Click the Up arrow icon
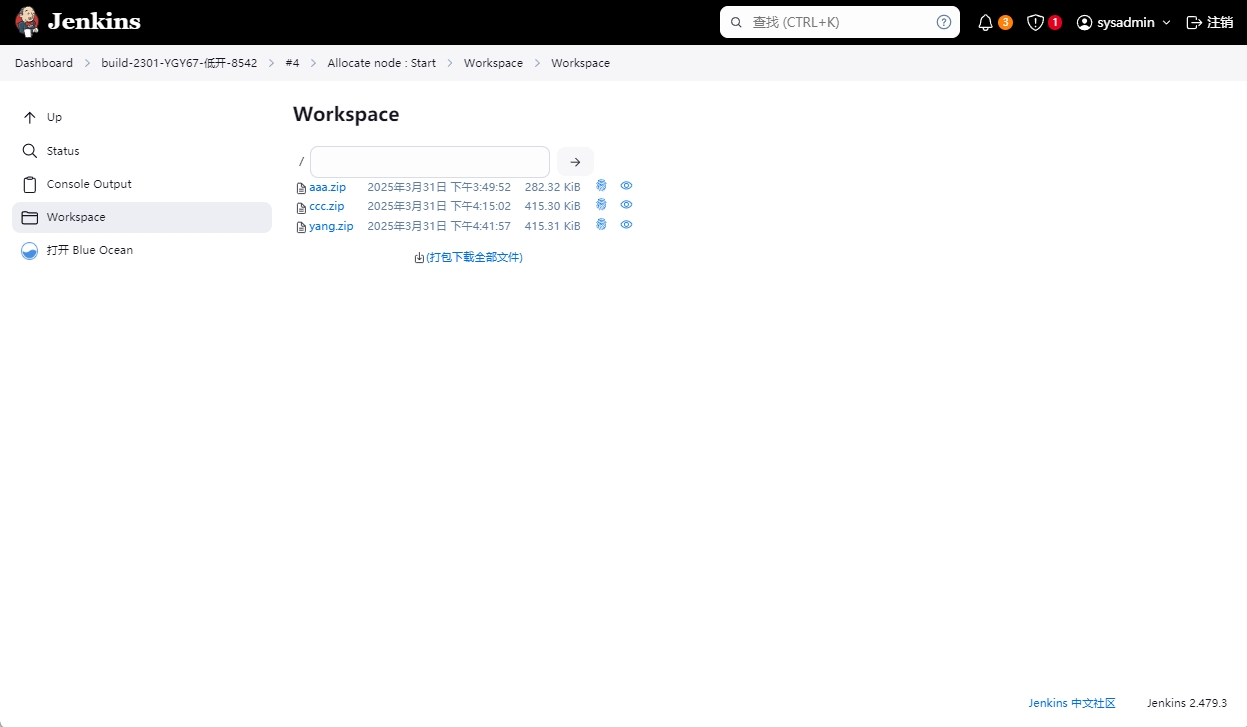1247x727 pixels. [x=29, y=117]
